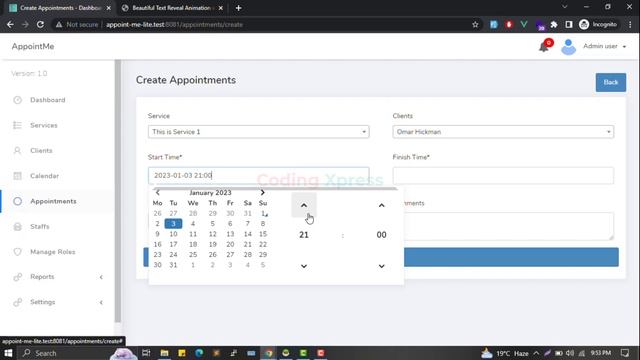Click the Finish Time input field
This screenshot has width=640, height=360.
click(503, 176)
